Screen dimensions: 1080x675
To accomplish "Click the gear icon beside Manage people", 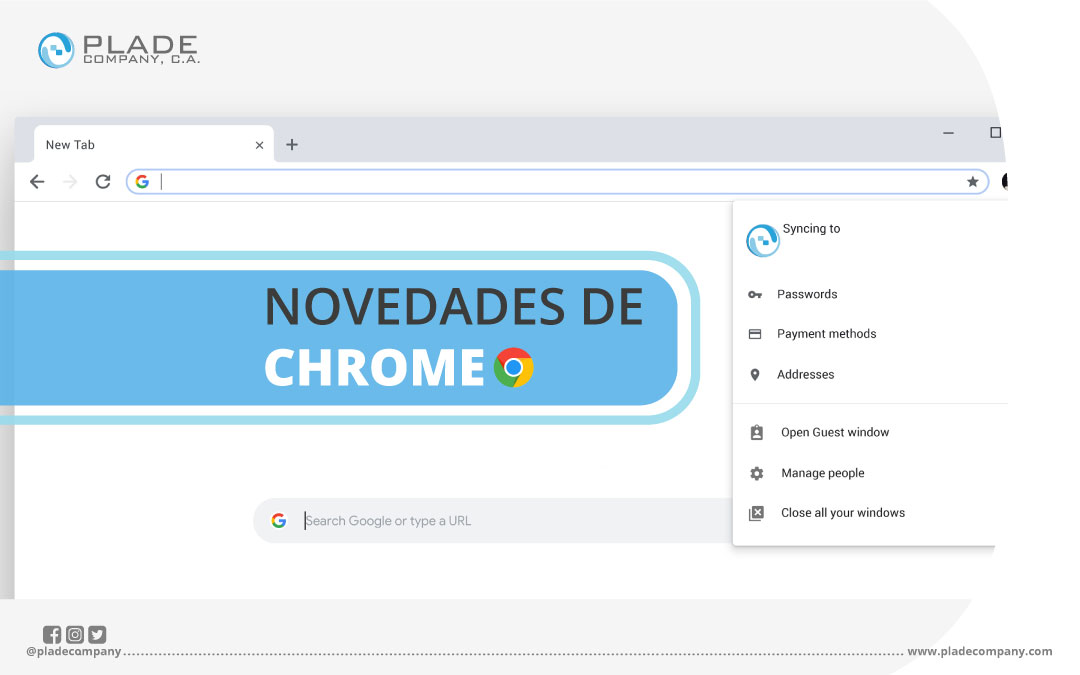I will tap(756, 473).
